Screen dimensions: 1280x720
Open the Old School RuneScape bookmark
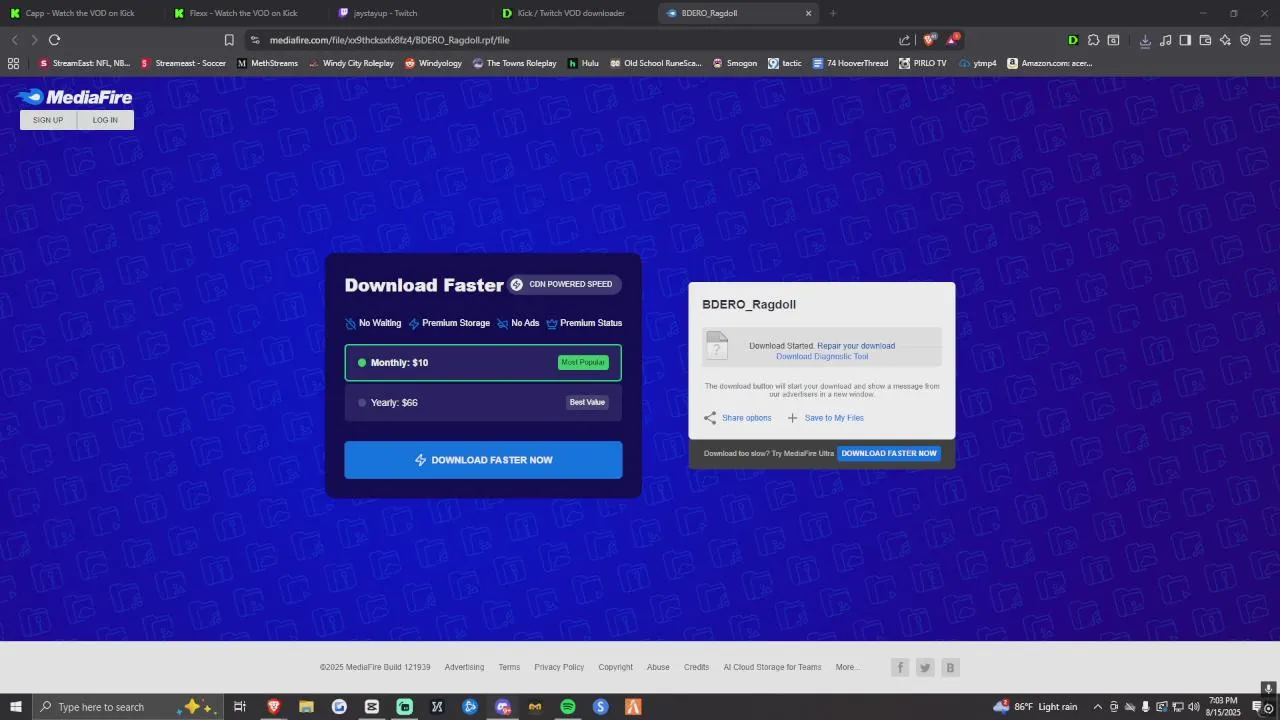point(655,63)
